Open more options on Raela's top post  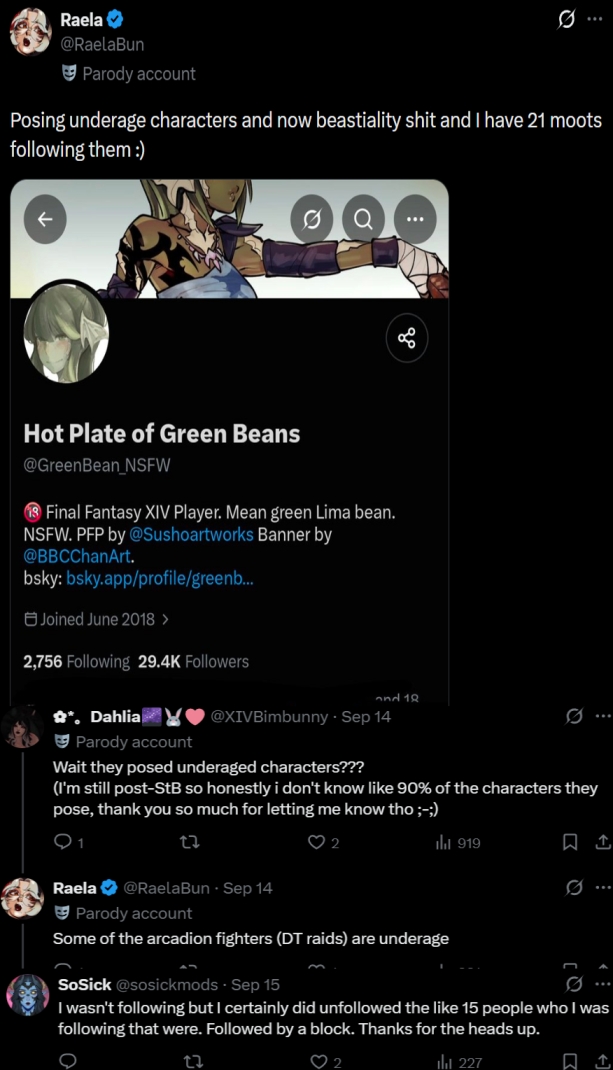tap(595, 20)
